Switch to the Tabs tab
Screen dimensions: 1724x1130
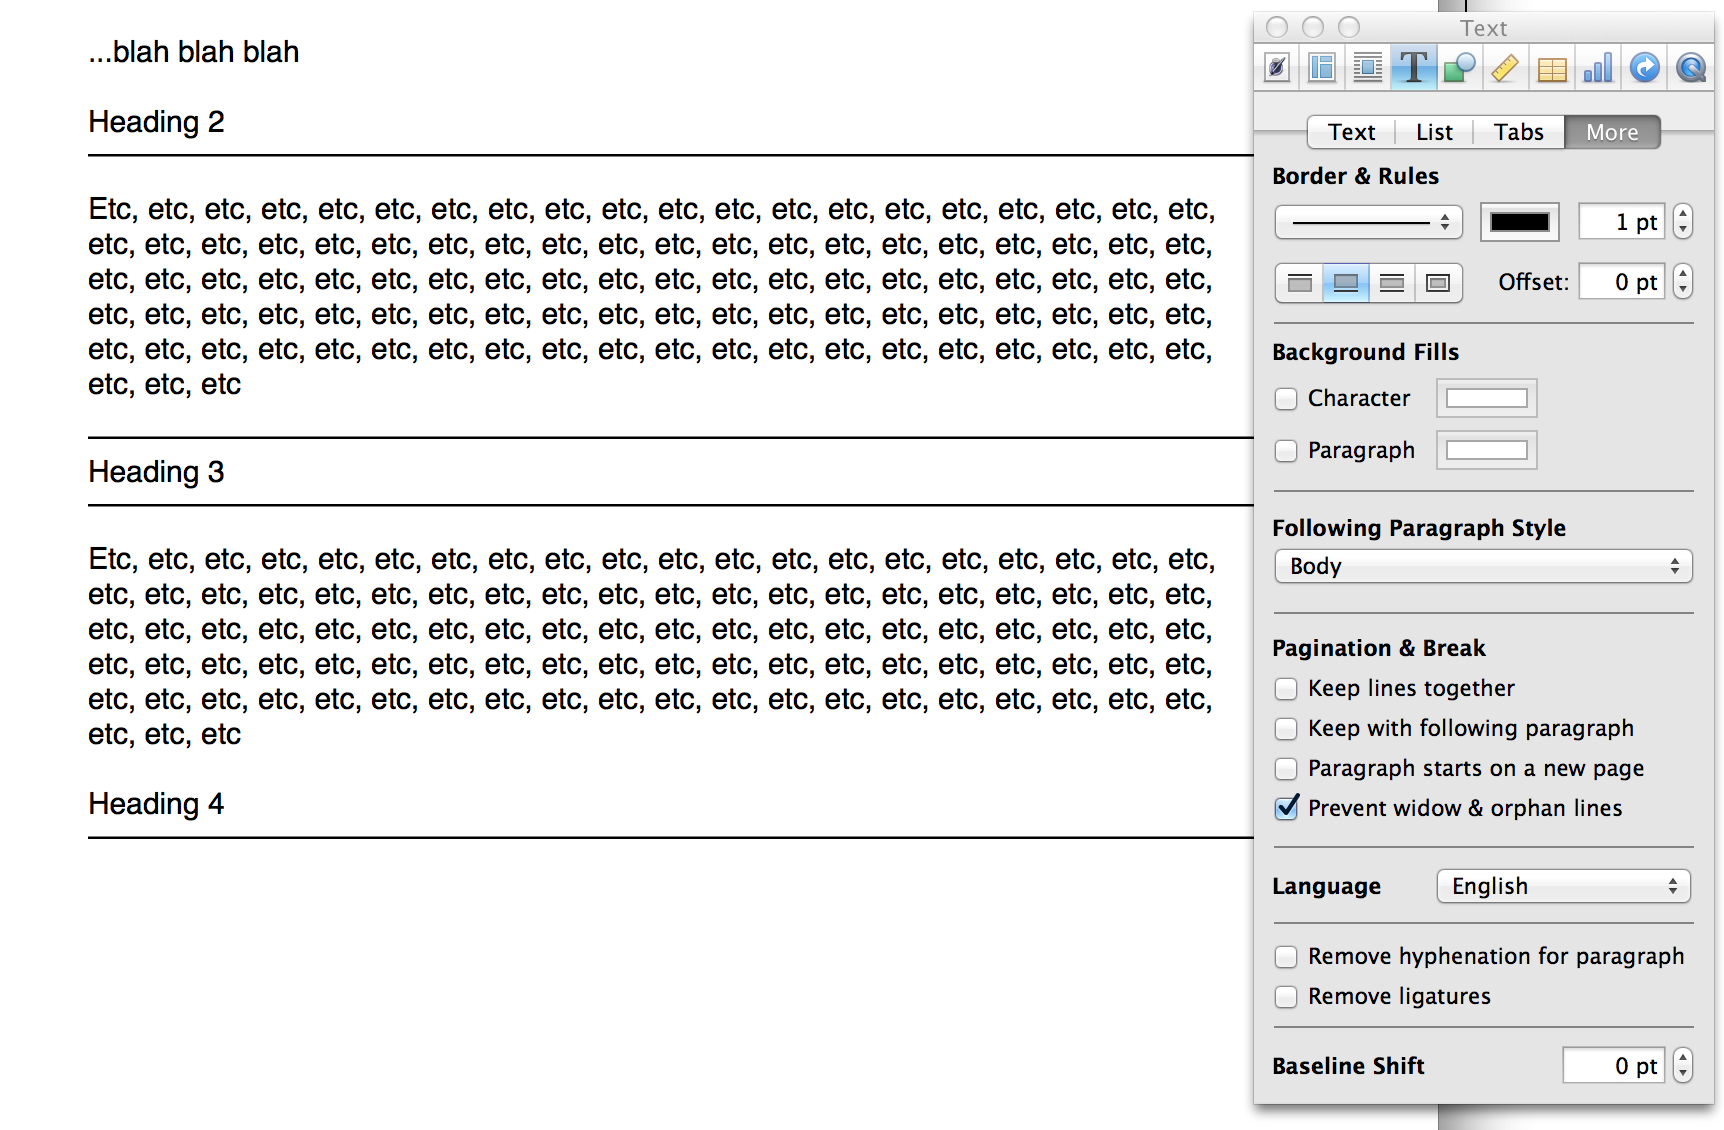[1518, 131]
